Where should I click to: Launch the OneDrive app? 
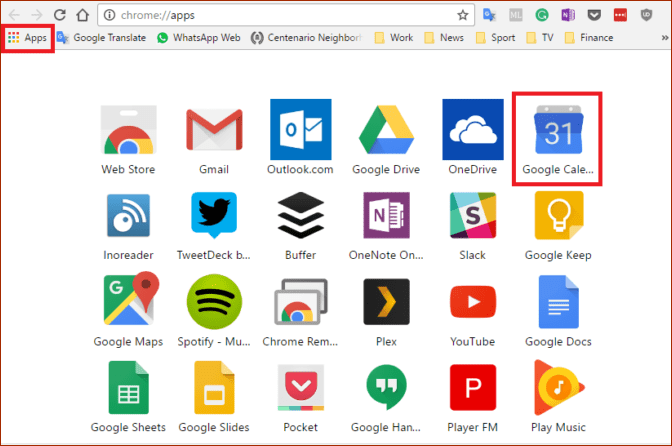coord(473,138)
